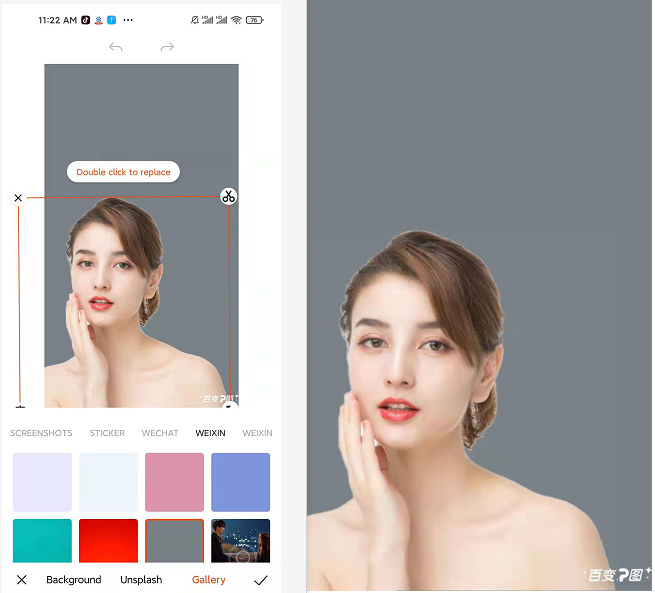The width and height of the screenshot is (655, 593).
Task: Confirm changes with the checkmark icon
Action: [261, 580]
